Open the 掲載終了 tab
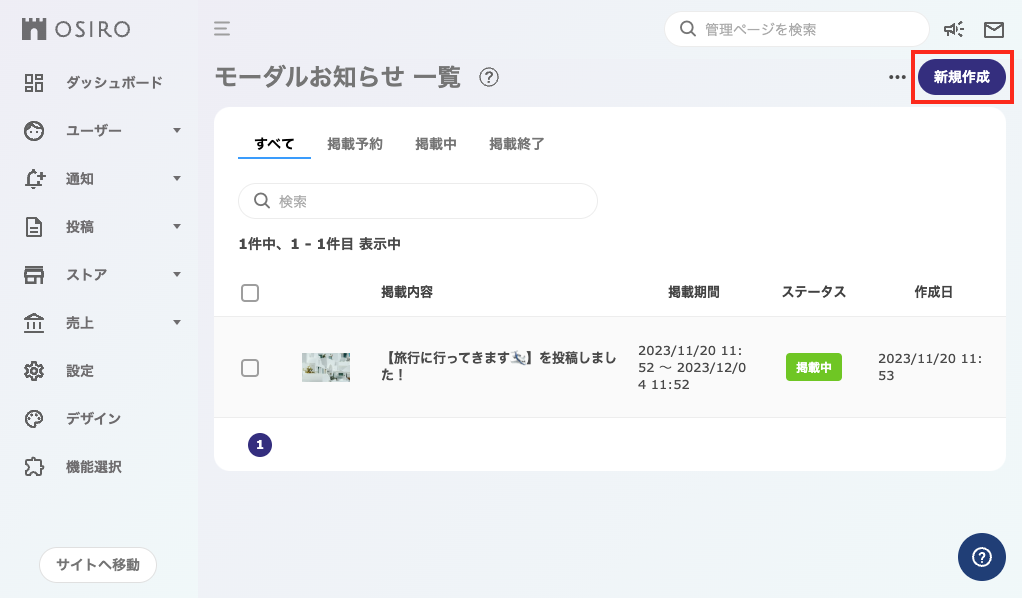This screenshot has height=598, width=1022. point(516,143)
